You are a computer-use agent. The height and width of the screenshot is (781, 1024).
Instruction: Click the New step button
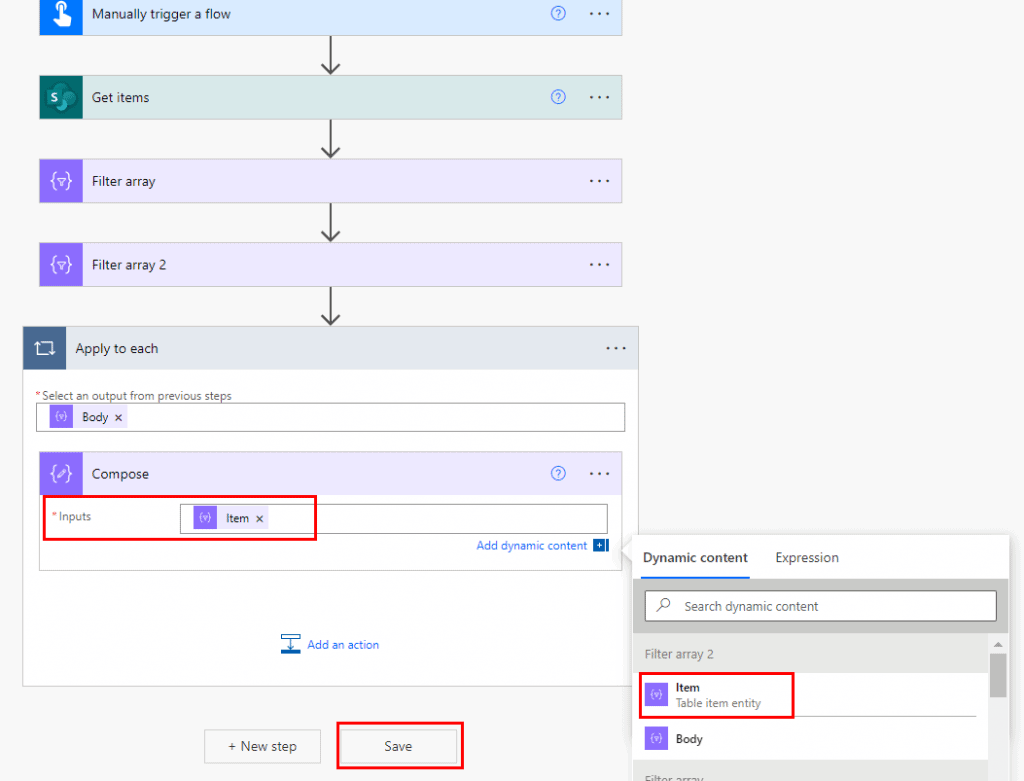[x=263, y=746]
